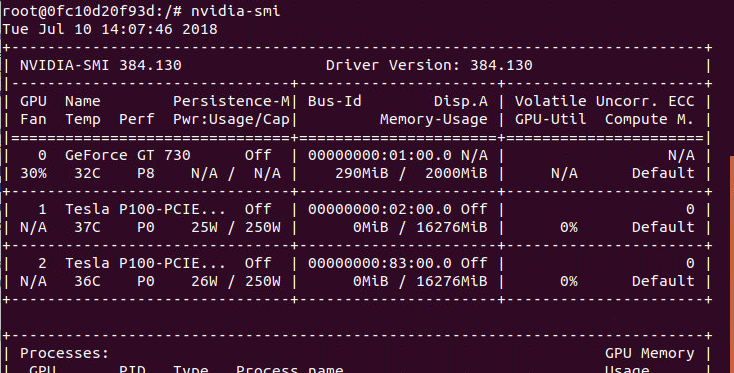Click the second Tesla P100-PCIE entry
Screen dimensions: 734x373
coord(145,263)
